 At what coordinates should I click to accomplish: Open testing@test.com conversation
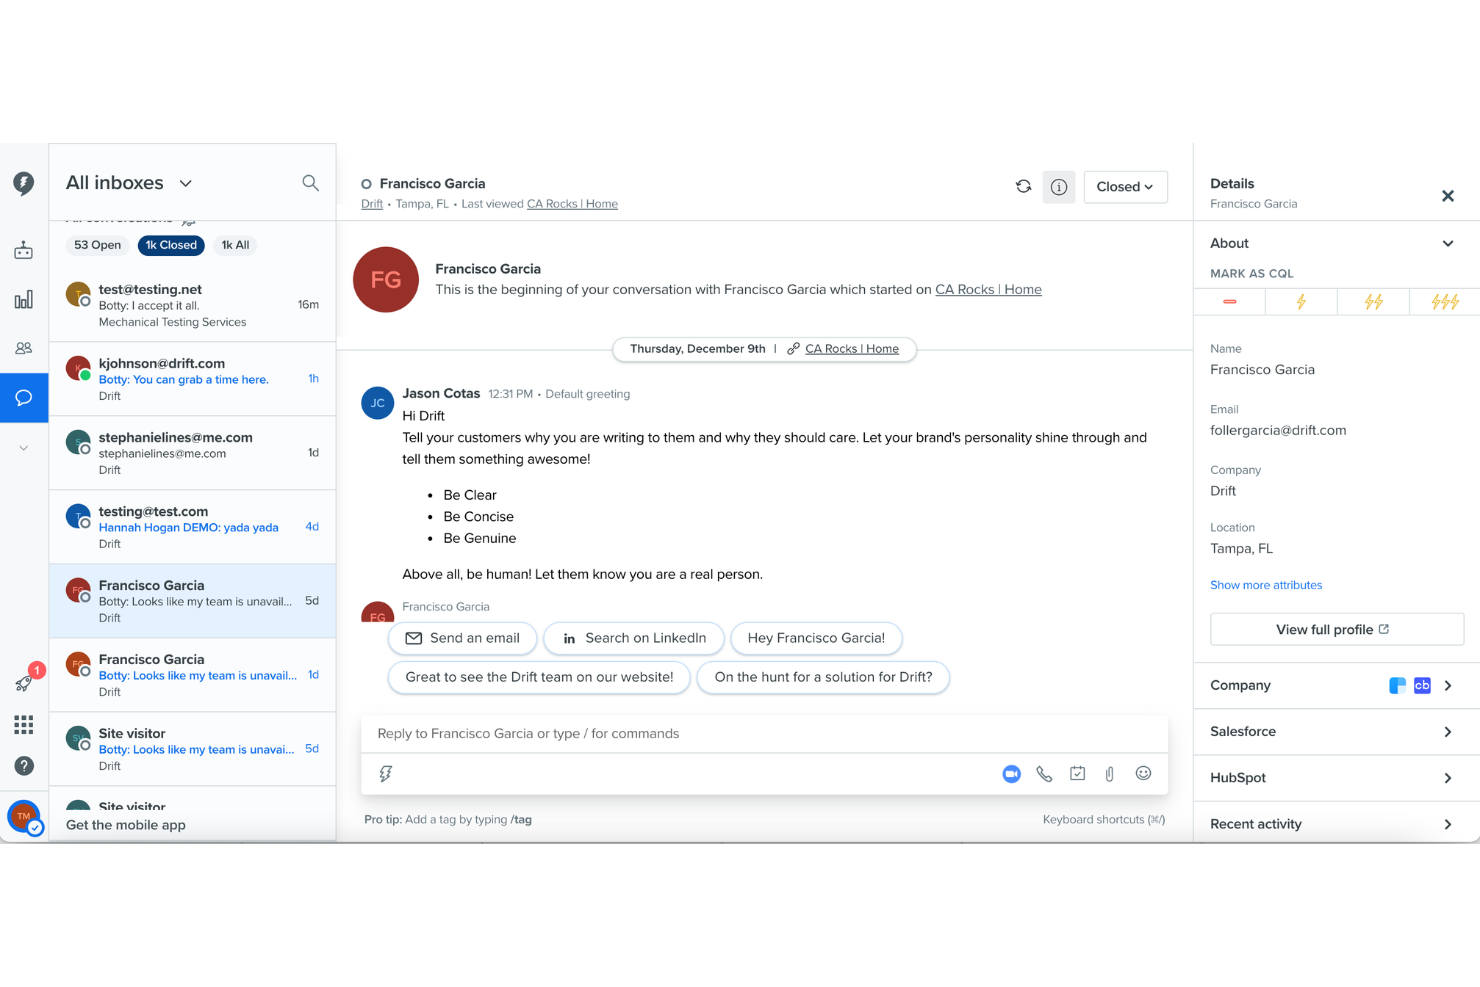click(192, 526)
